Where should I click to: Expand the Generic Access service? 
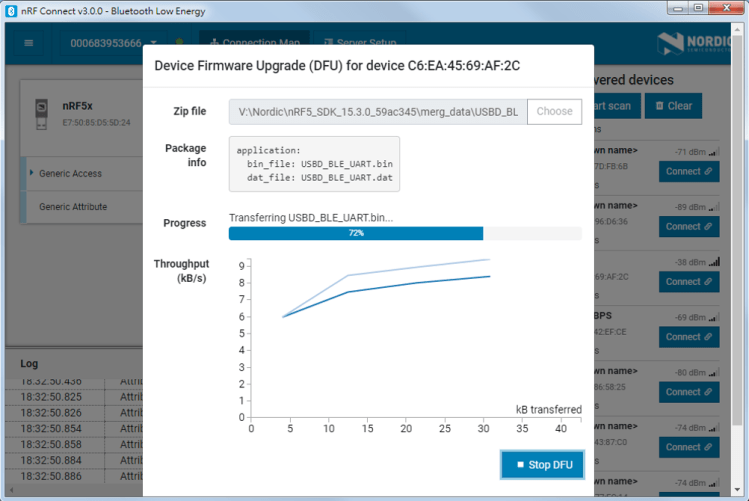coord(72,173)
